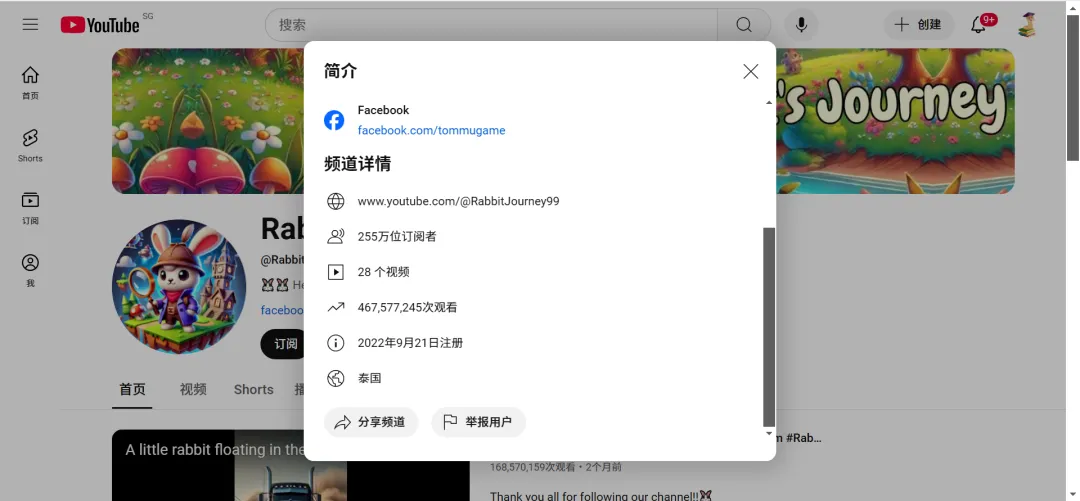The image size is (1080, 501).
Task: Click the dialog scrollbar down arrow
Action: (769, 433)
